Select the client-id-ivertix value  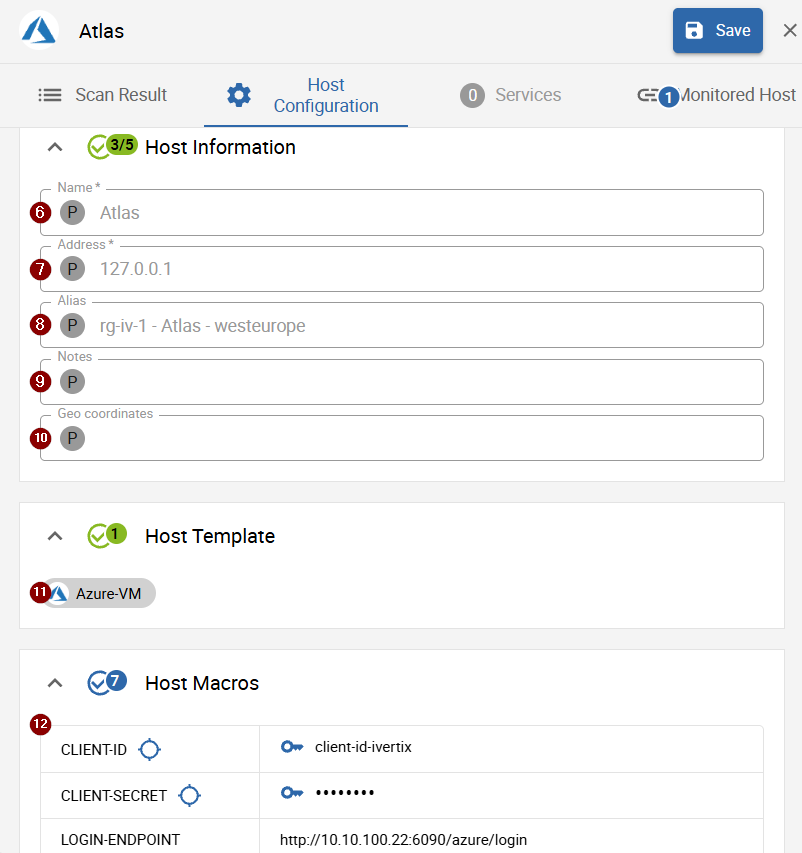[x=363, y=747]
